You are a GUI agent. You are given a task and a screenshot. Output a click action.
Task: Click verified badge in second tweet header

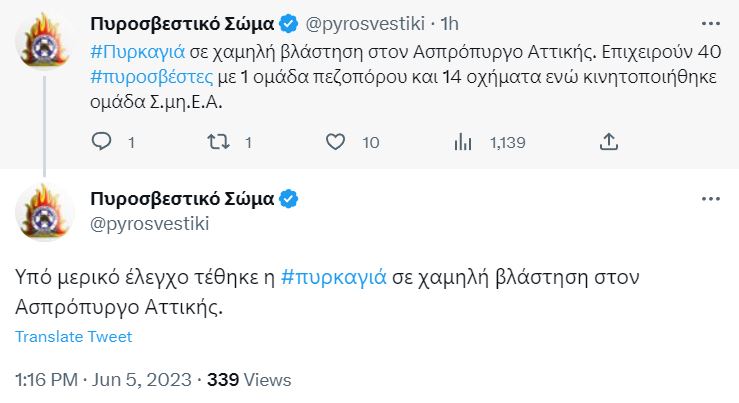pyautogui.click(x=289, y=199)
